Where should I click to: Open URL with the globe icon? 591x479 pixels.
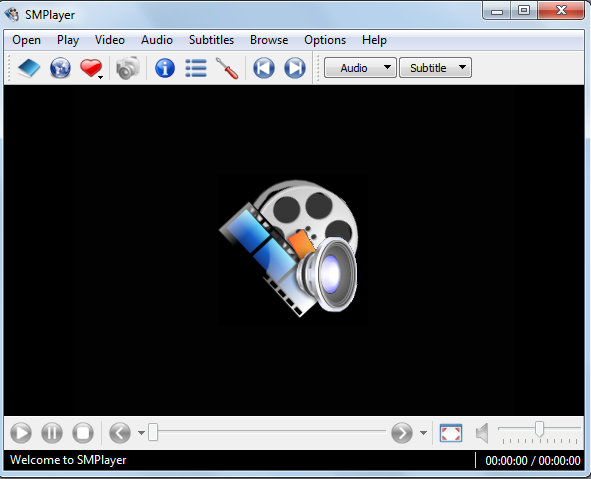pos(60,68)
